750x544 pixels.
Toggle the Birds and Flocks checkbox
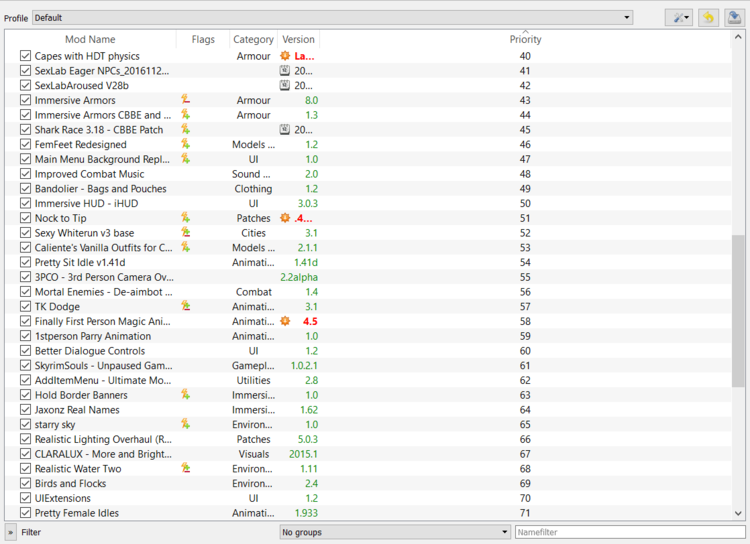[x=25, y=484]
